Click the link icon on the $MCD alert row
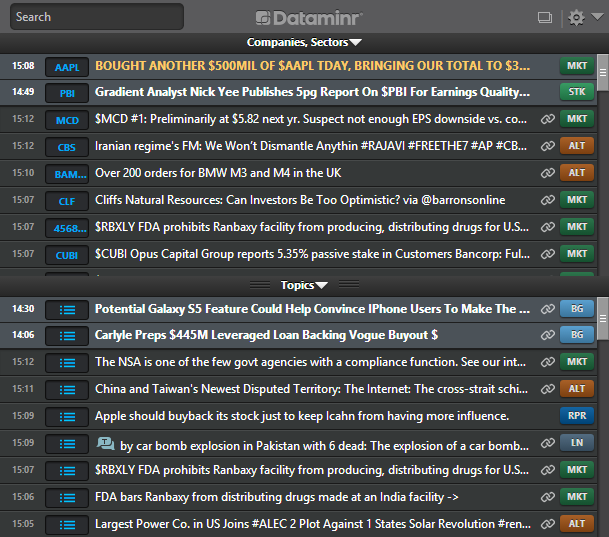The image size is (609, 537). point(547,120)
